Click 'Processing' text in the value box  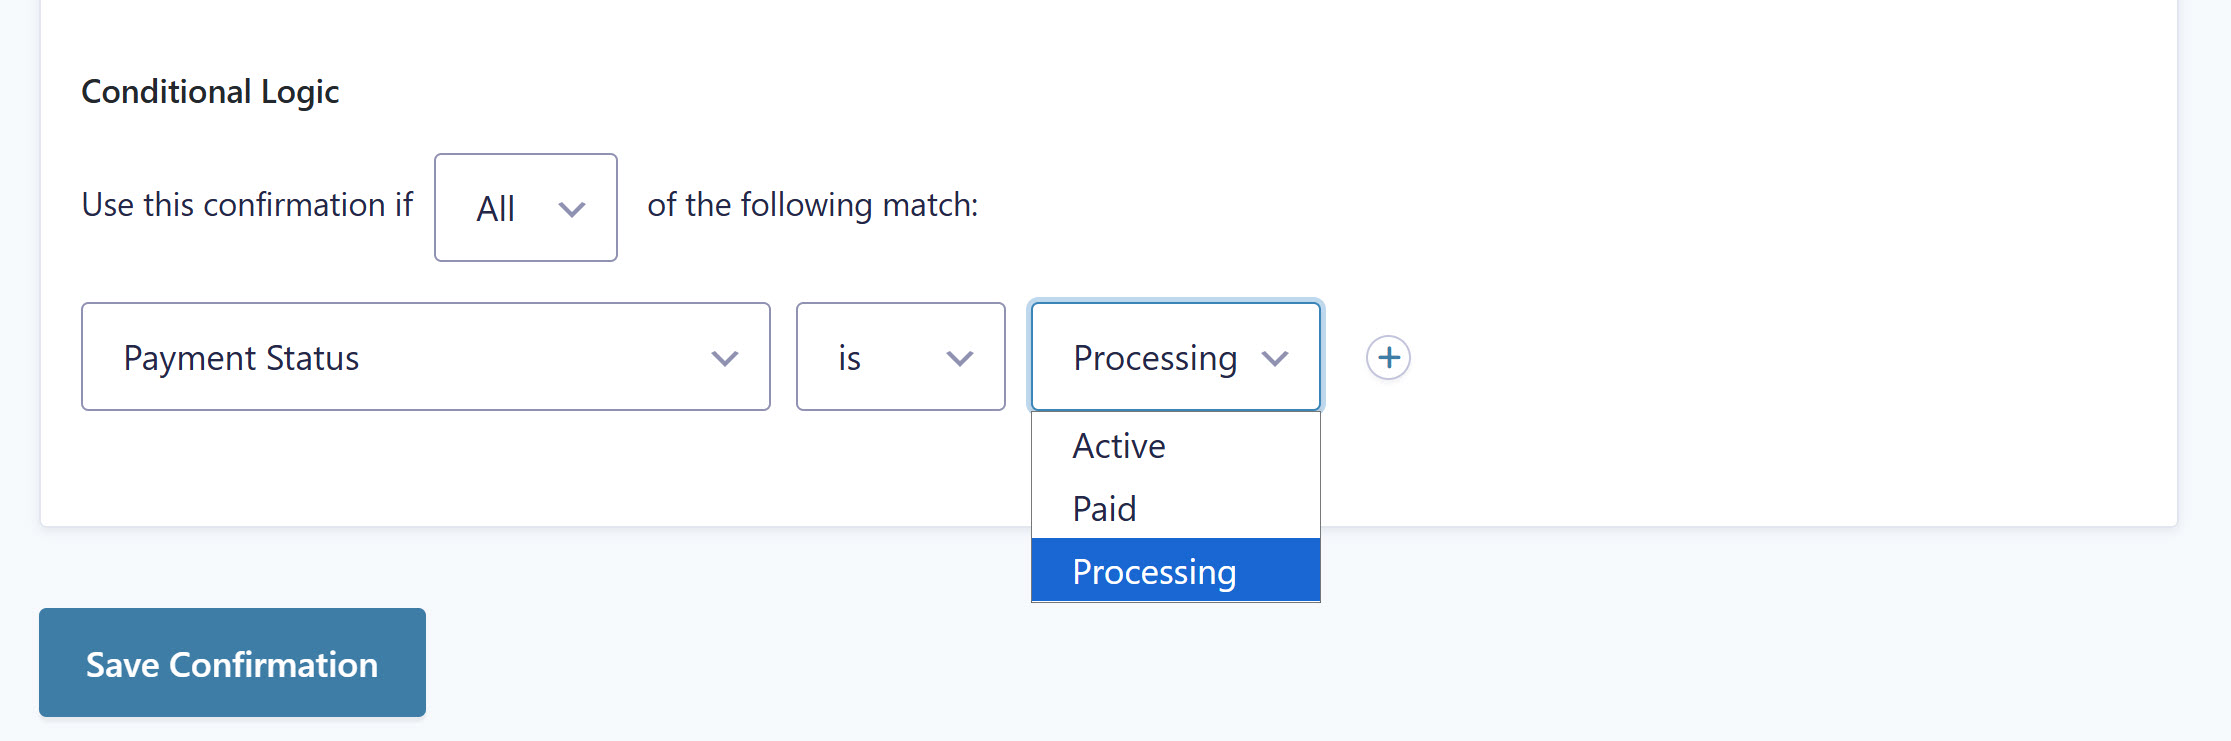(1154, 358)
